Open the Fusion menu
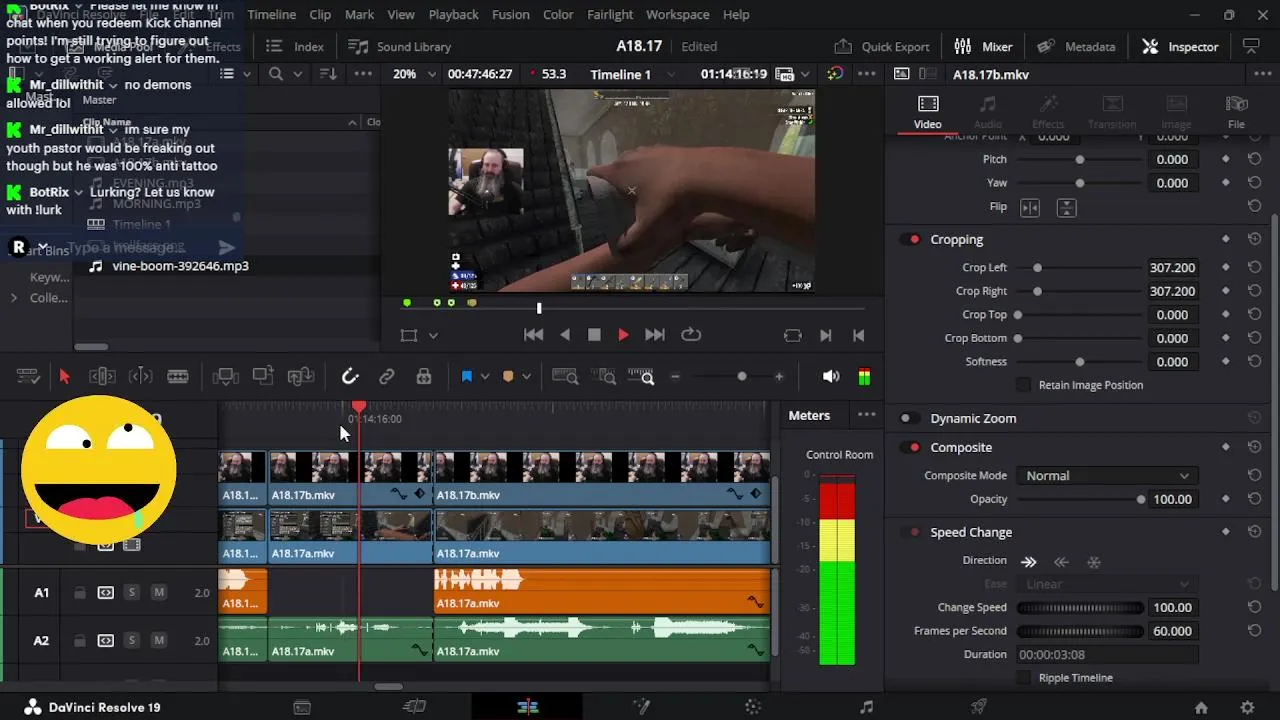The width and height of the screenshot is (1280, 720). (511, 15)
